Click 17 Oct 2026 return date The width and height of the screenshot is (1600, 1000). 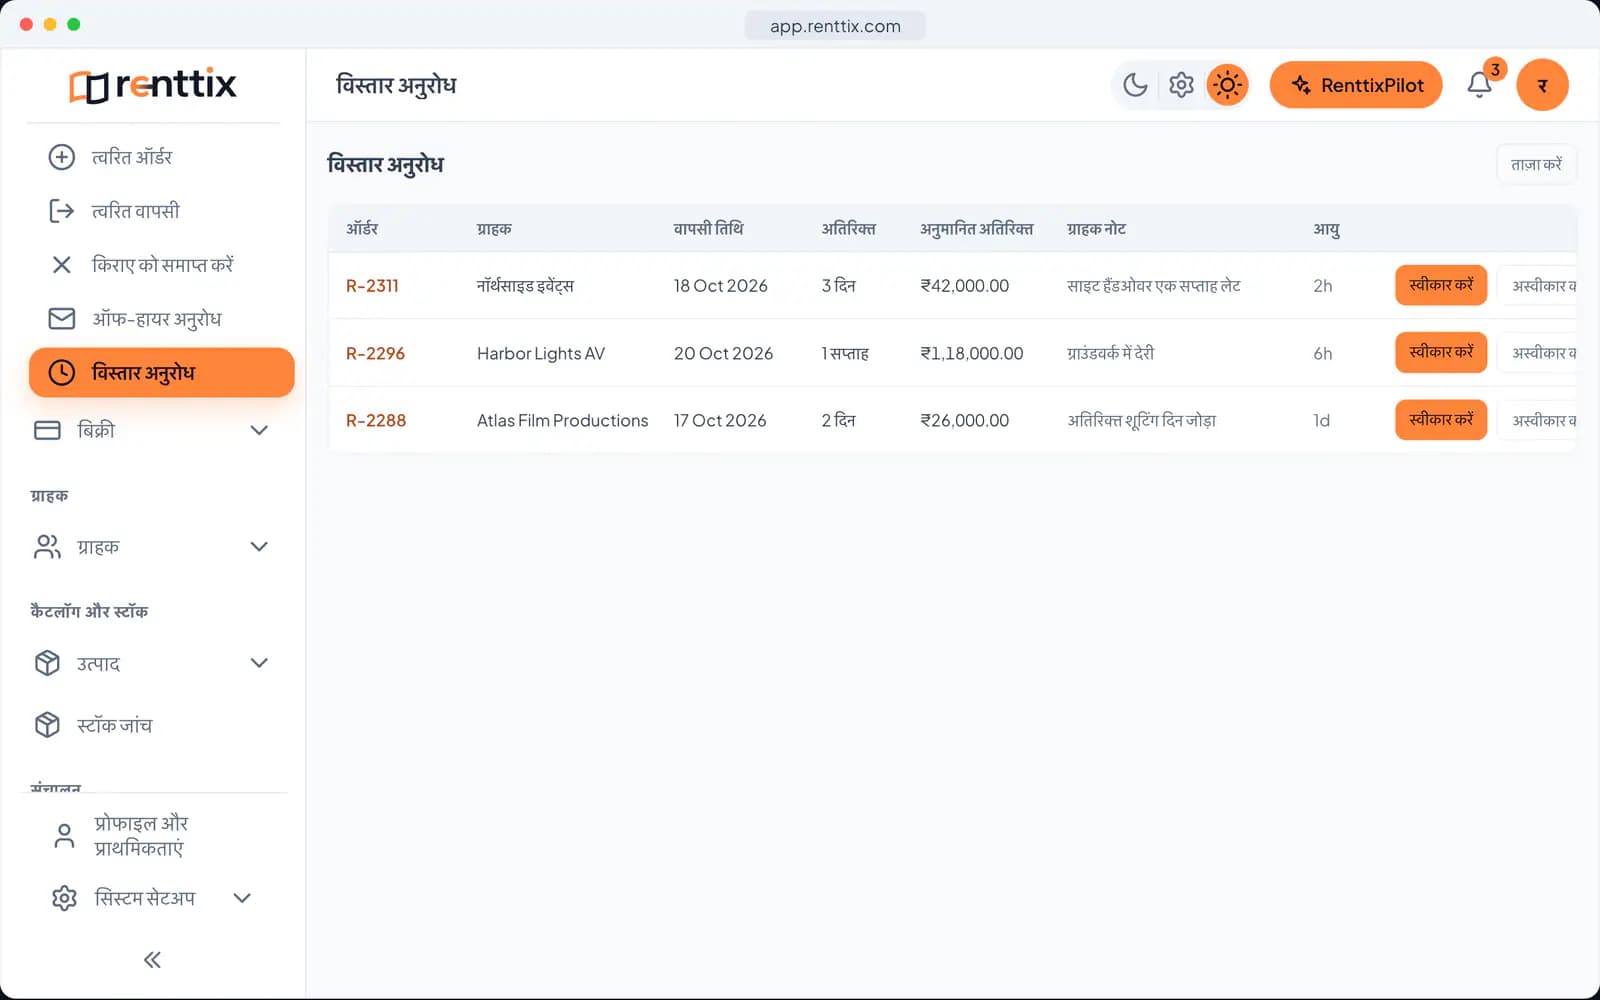coord(720,420)
